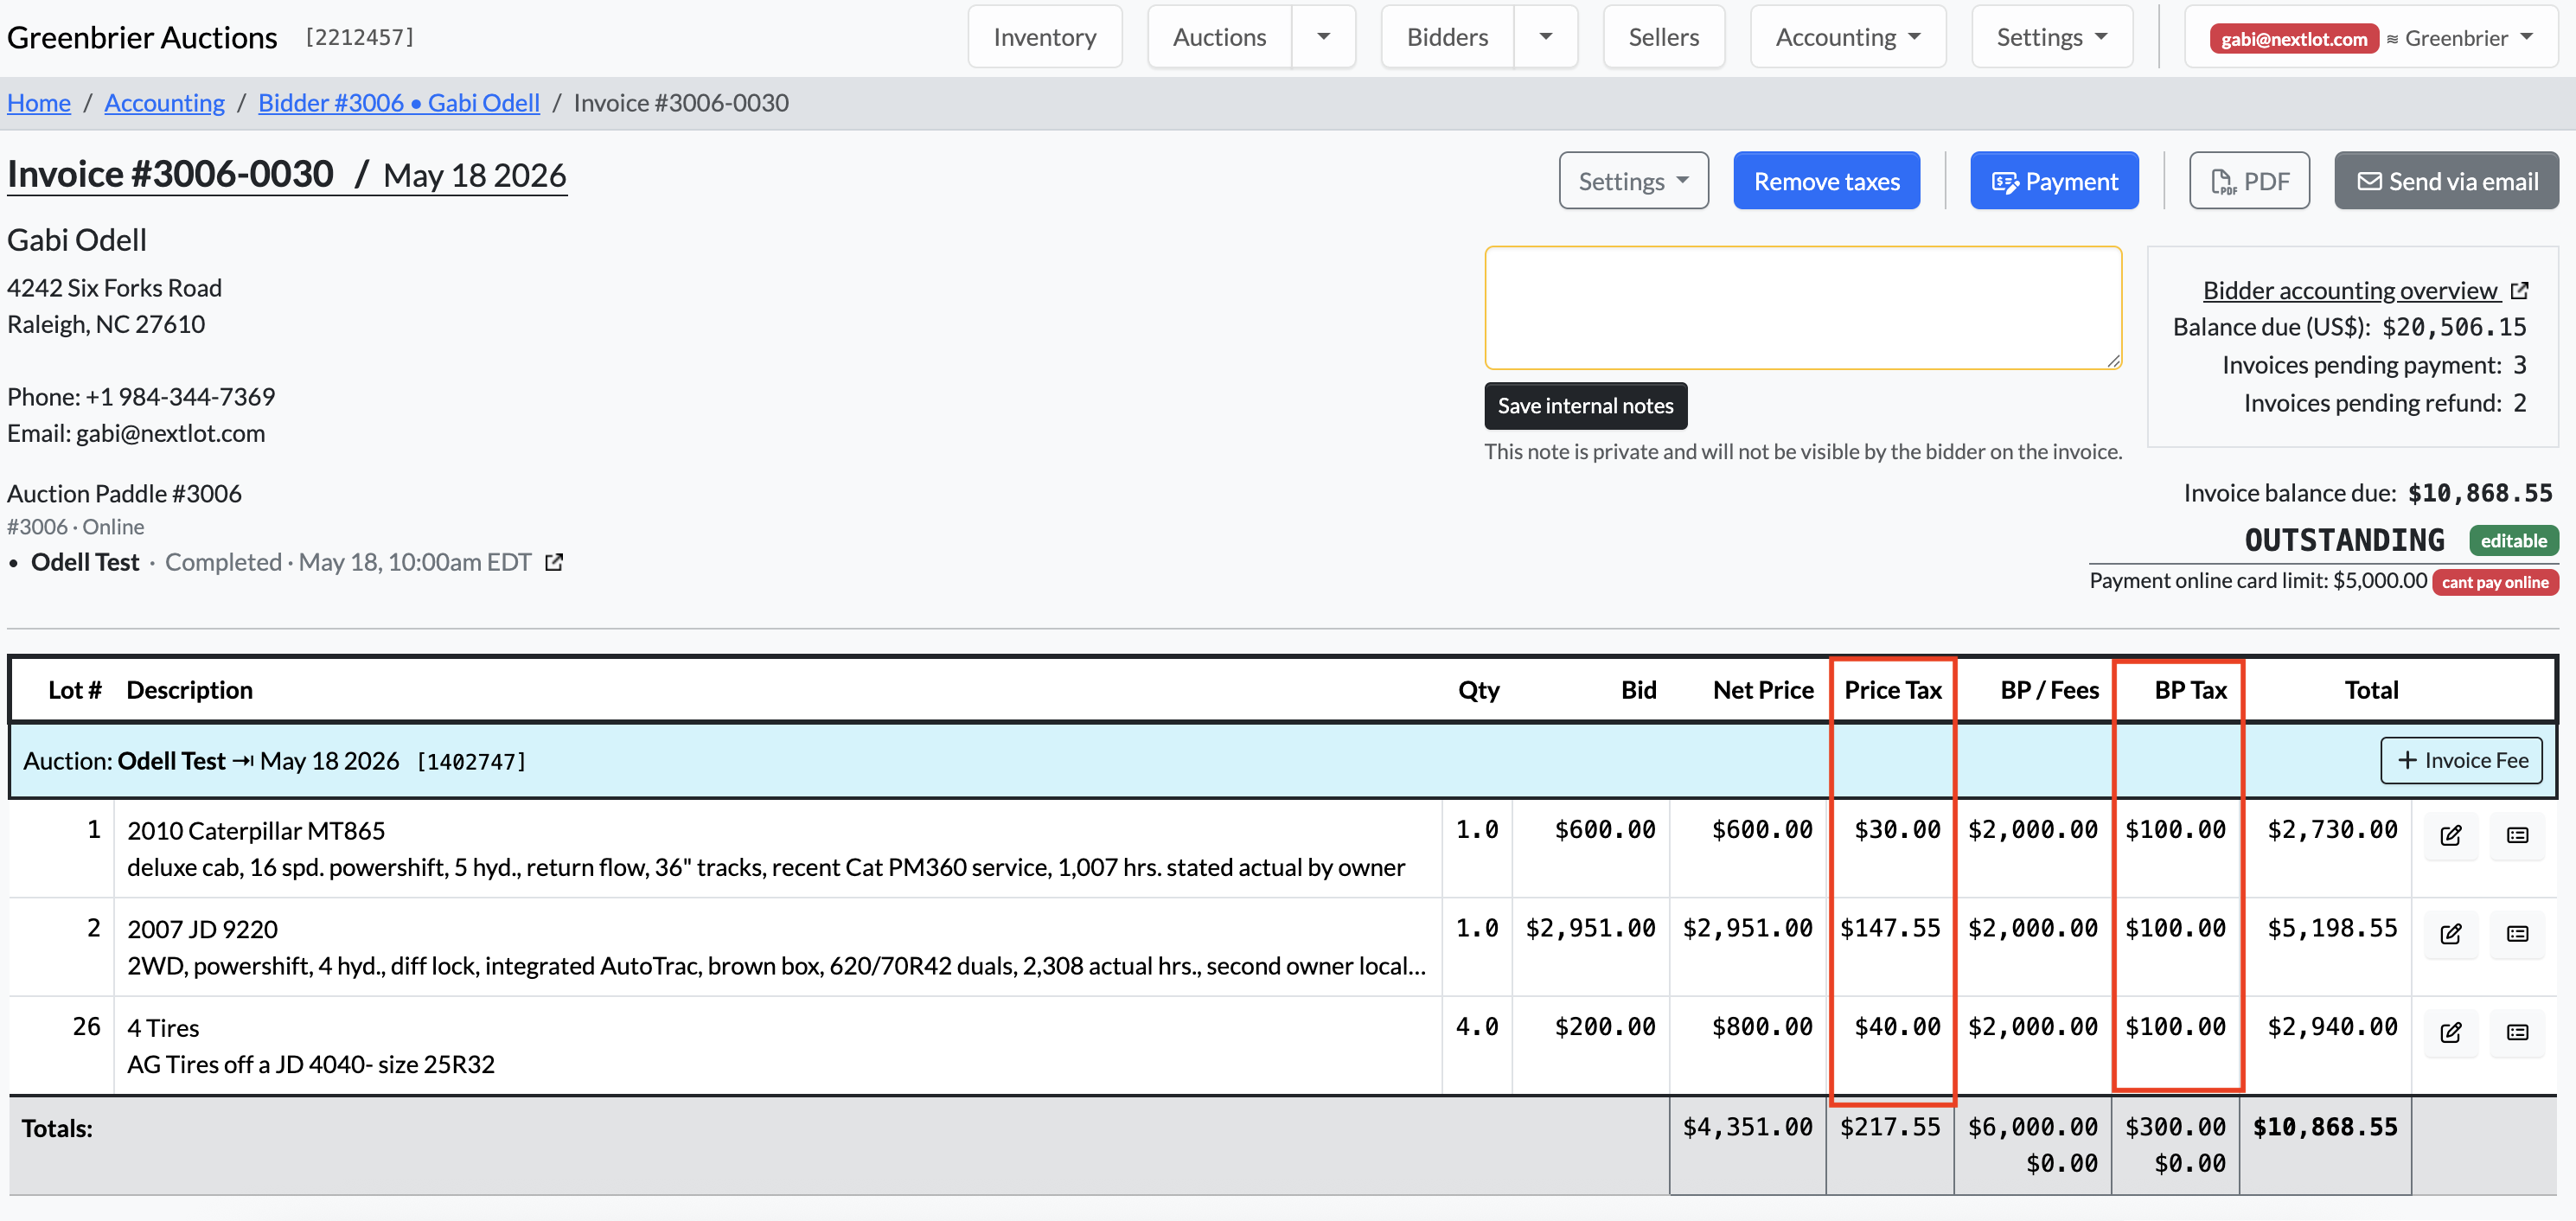Screen dimensions: 2576x1221
Task: Click the Email: gabi@nextlot.com text
Action: [136, 433]
